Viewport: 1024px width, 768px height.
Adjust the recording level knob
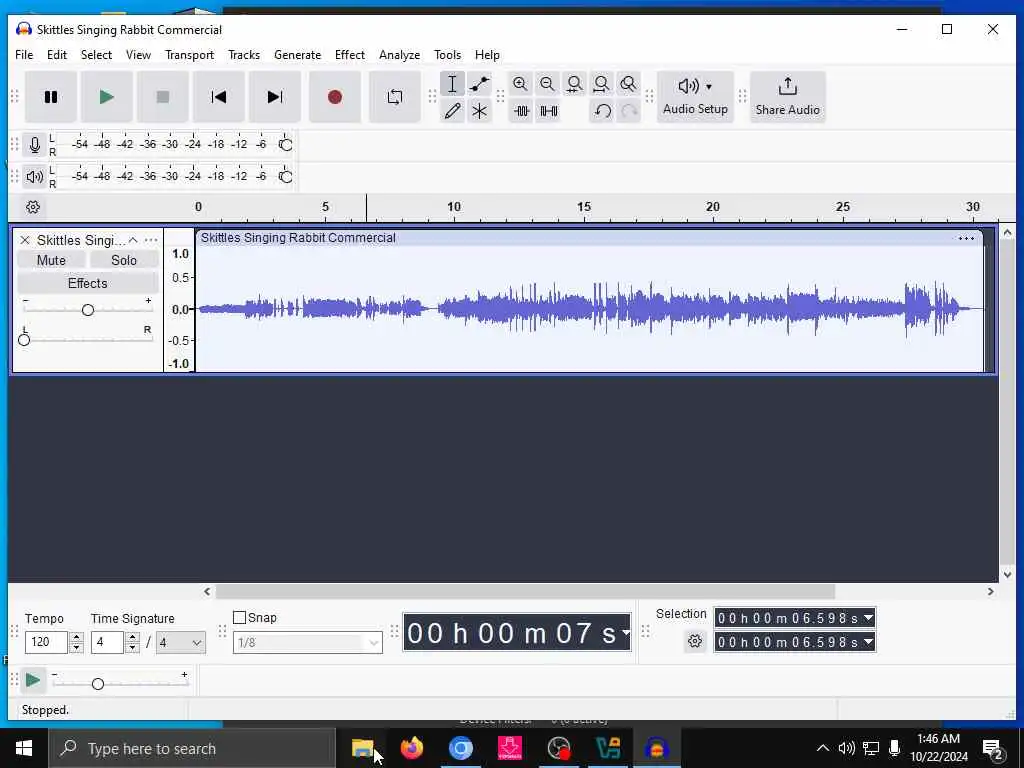pos(285,144)
